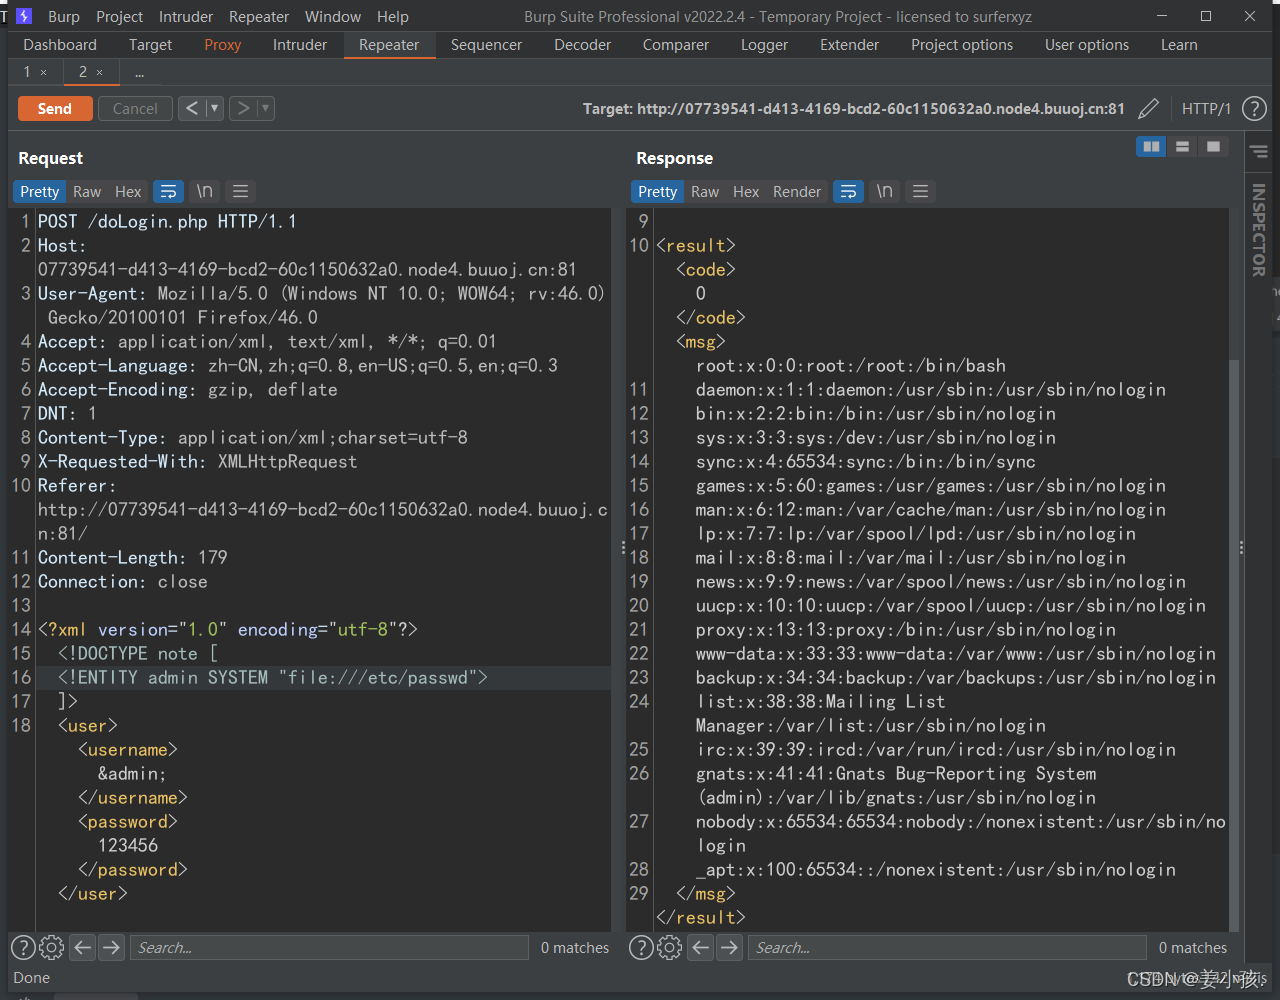Open Response search help icon

[641, 948]
